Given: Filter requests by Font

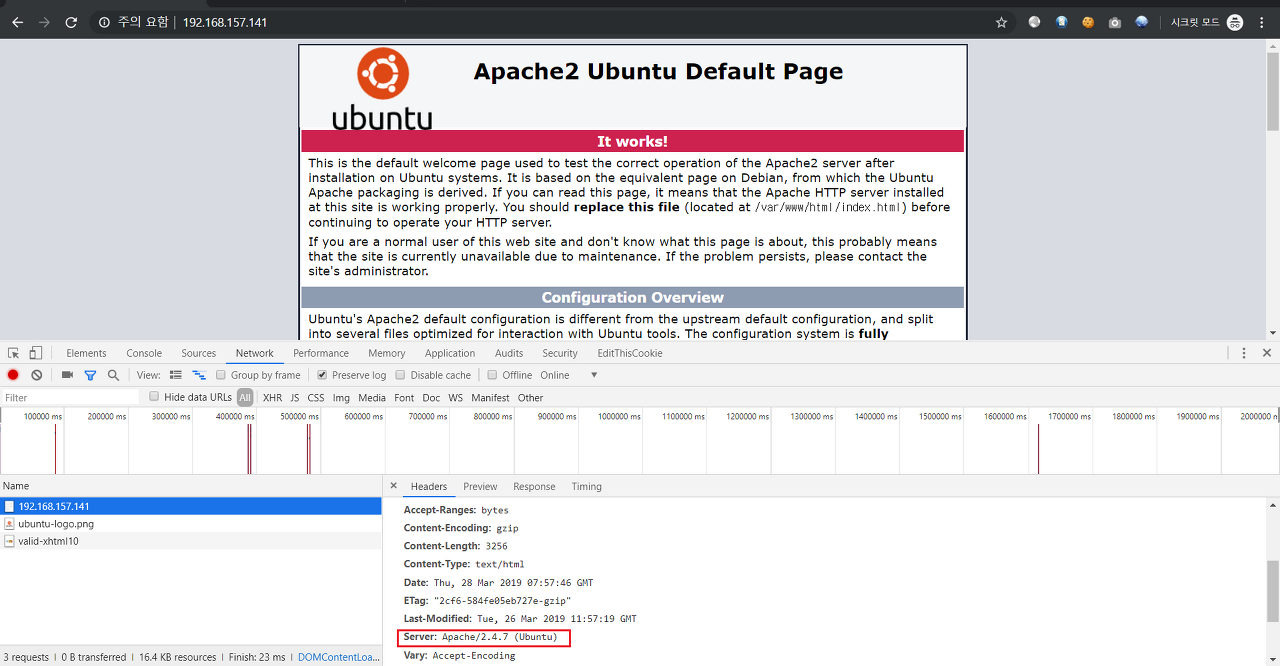Looking at the screenshot, I should [404, 398].
